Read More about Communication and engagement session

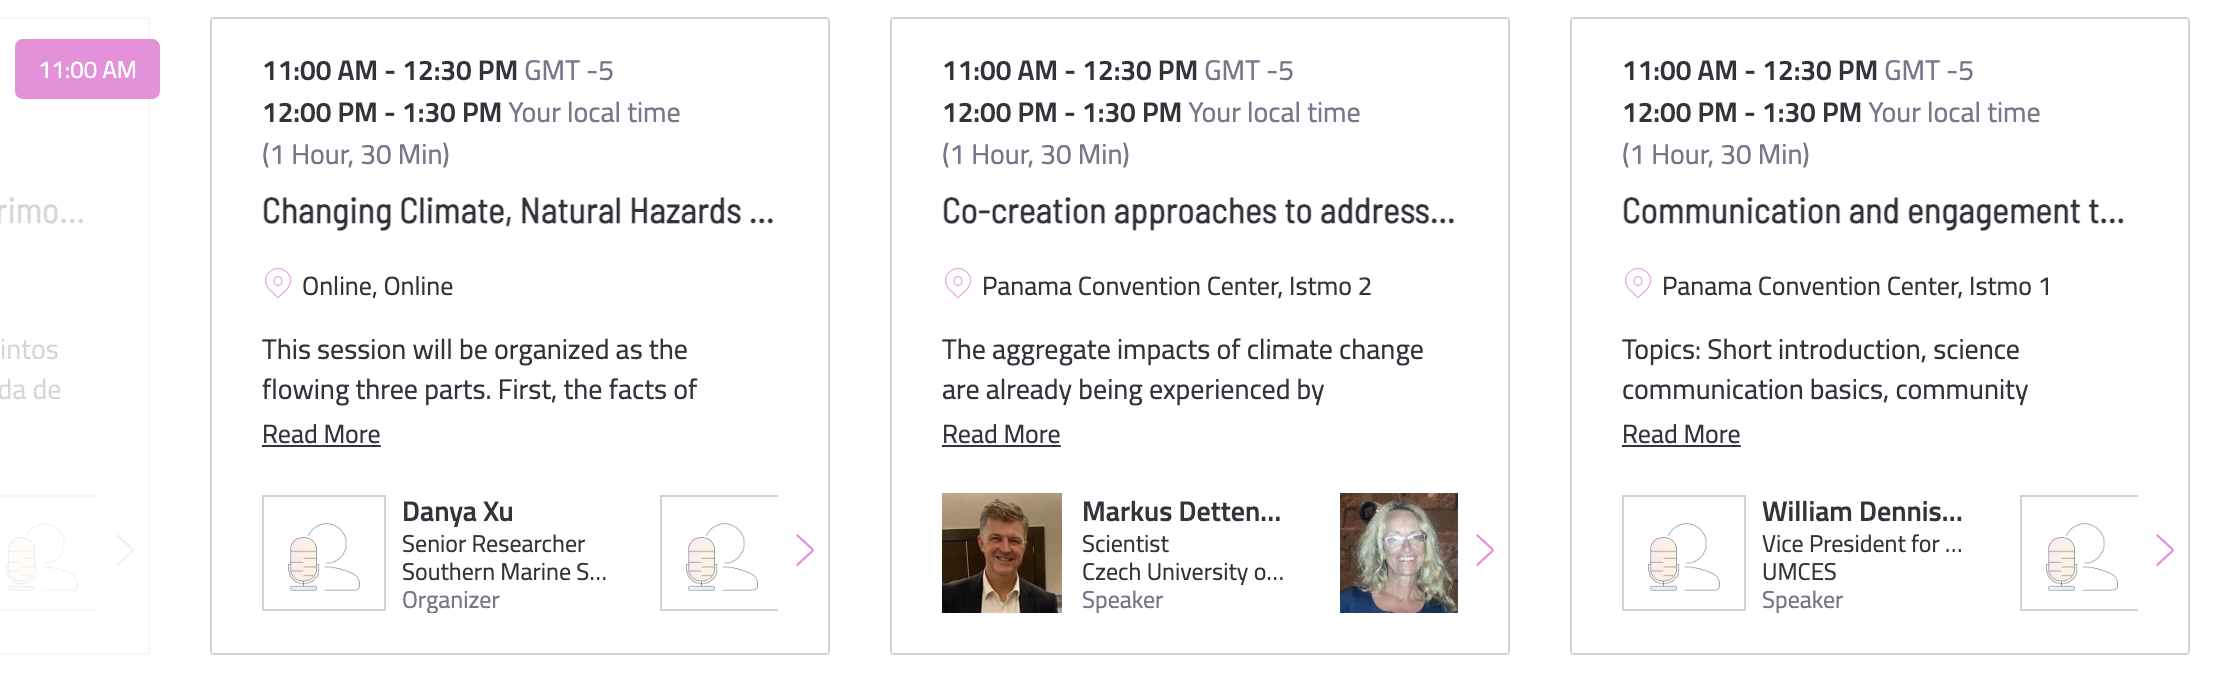tap(1681, 434)
